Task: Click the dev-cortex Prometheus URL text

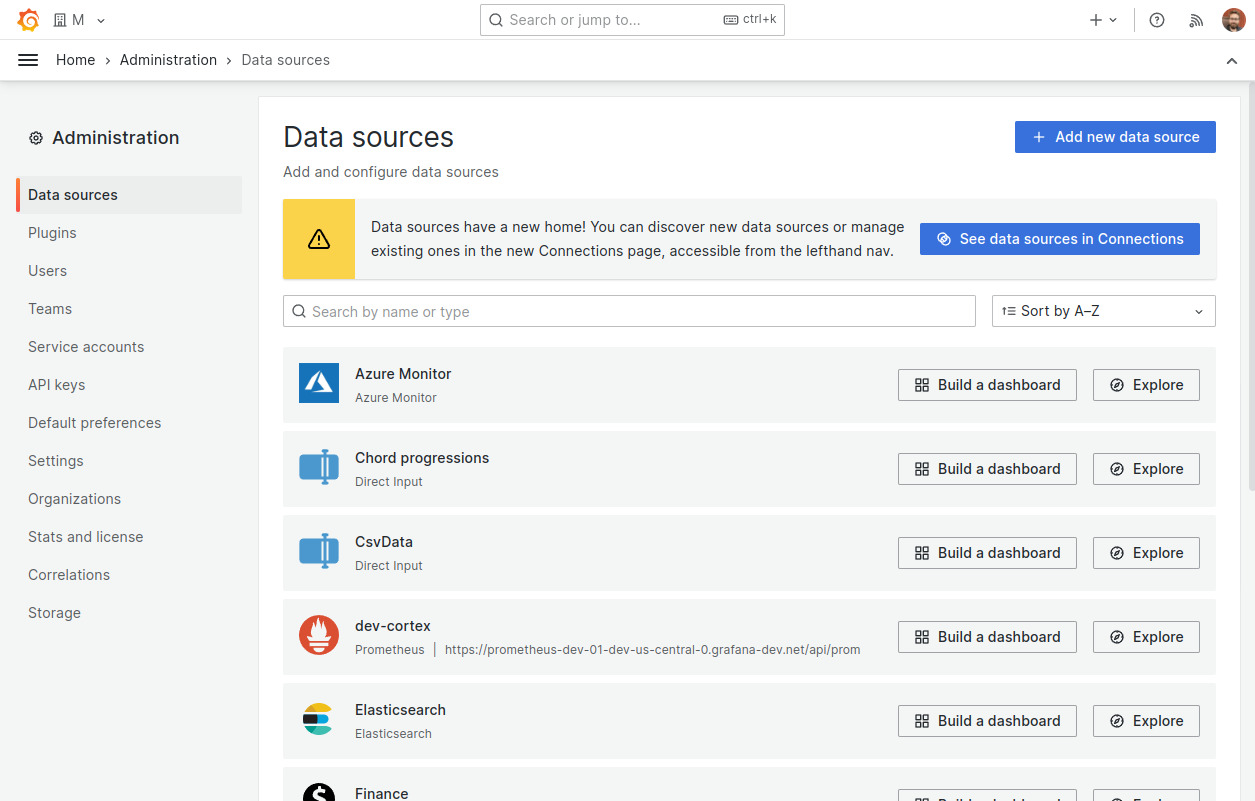Action: click(x=652, y=650)
